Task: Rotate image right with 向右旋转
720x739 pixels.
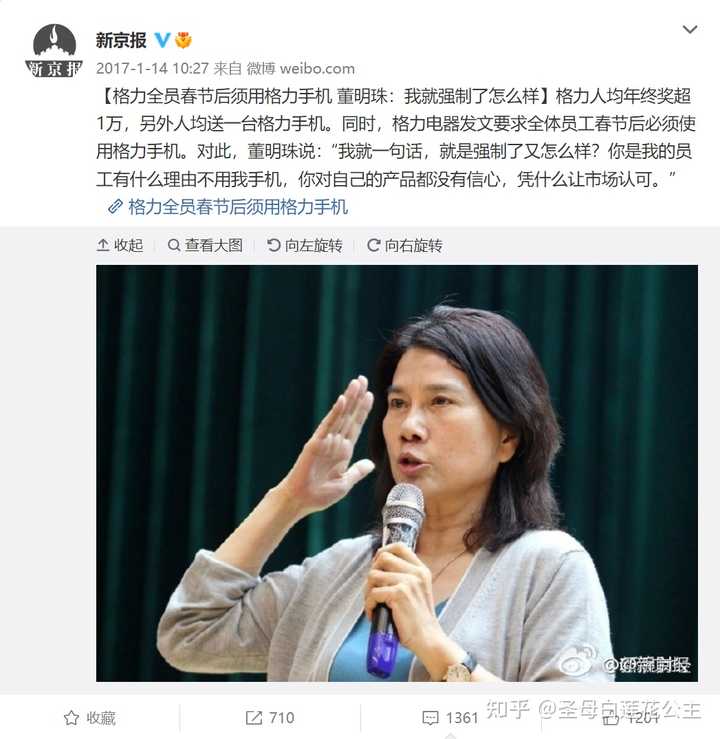Action: pos(404,246)
